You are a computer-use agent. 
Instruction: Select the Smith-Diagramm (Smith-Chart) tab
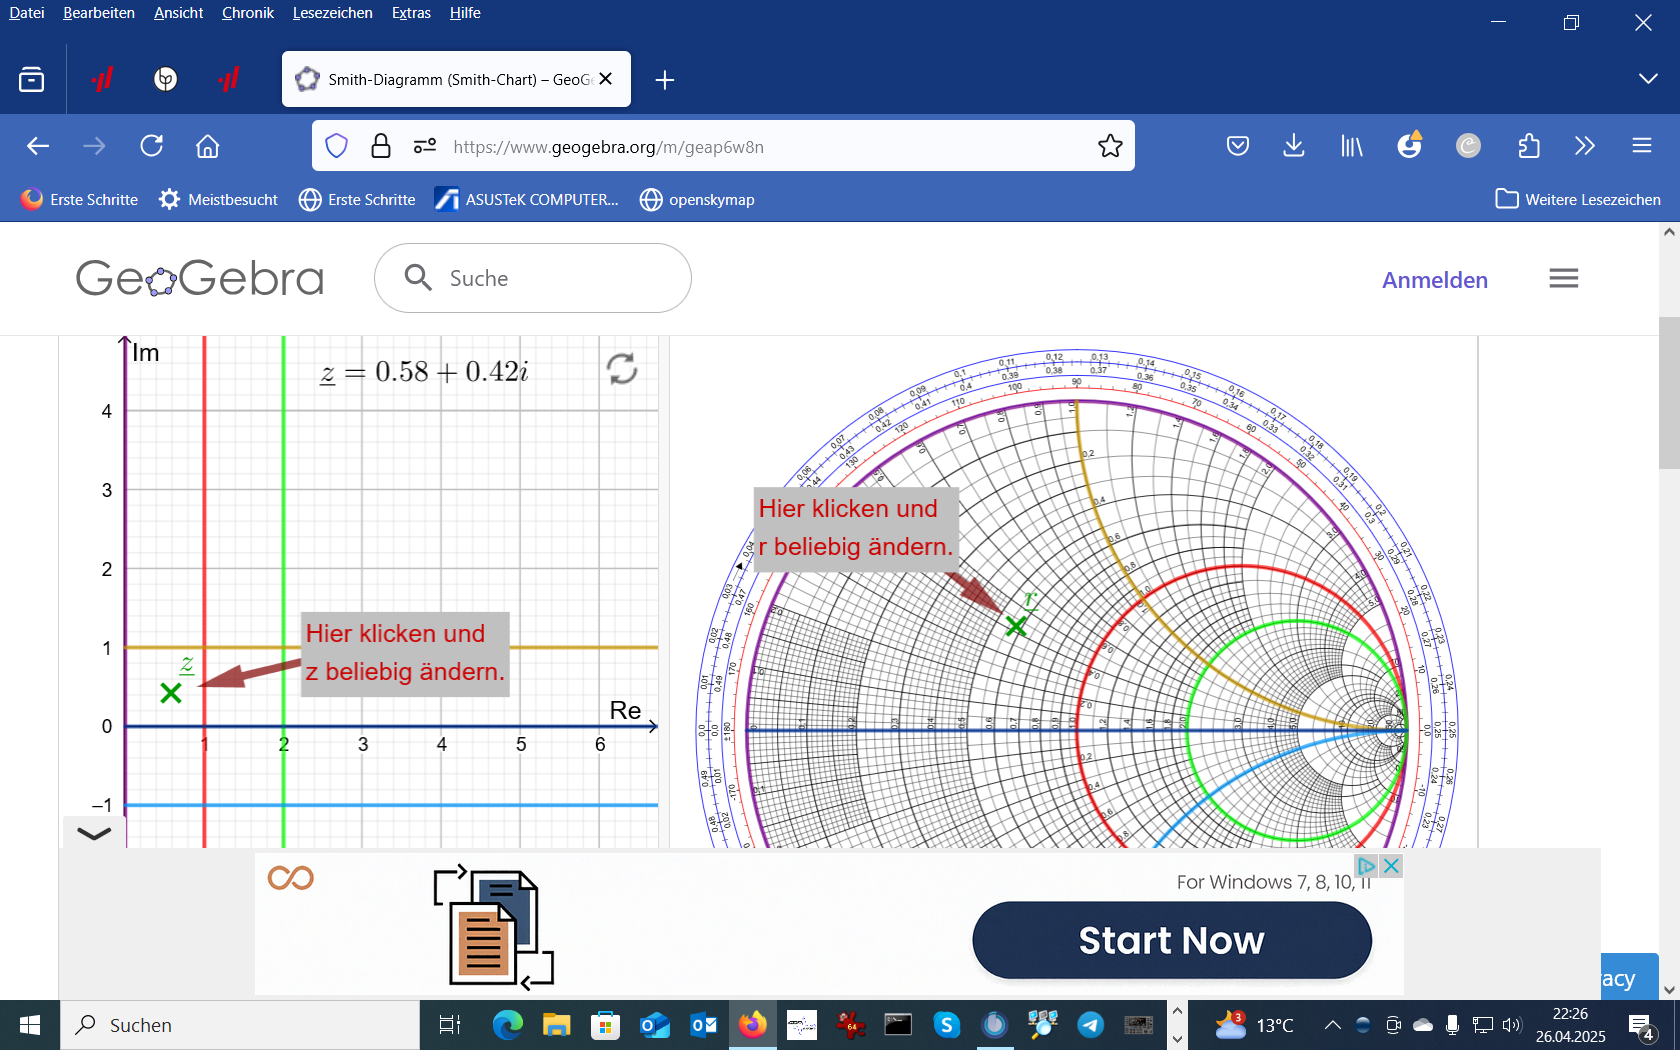pyautogui.click(x=456, y=79)
